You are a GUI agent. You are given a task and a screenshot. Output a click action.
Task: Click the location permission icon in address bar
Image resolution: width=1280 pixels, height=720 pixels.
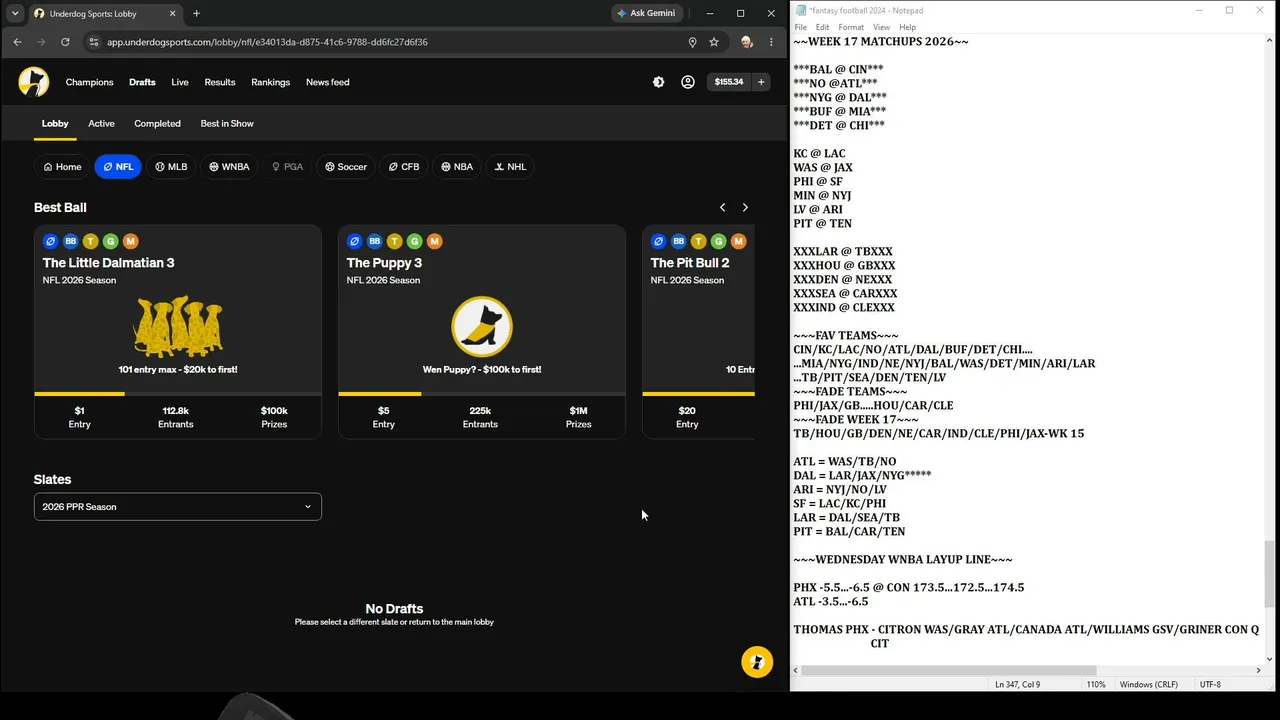click(692, 42)
